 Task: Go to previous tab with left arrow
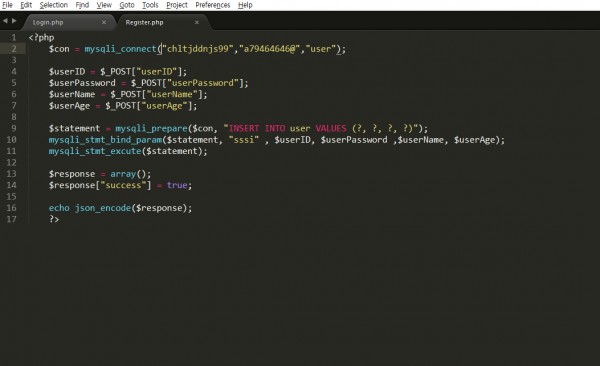pyautogui.click(x=5, y=21)
